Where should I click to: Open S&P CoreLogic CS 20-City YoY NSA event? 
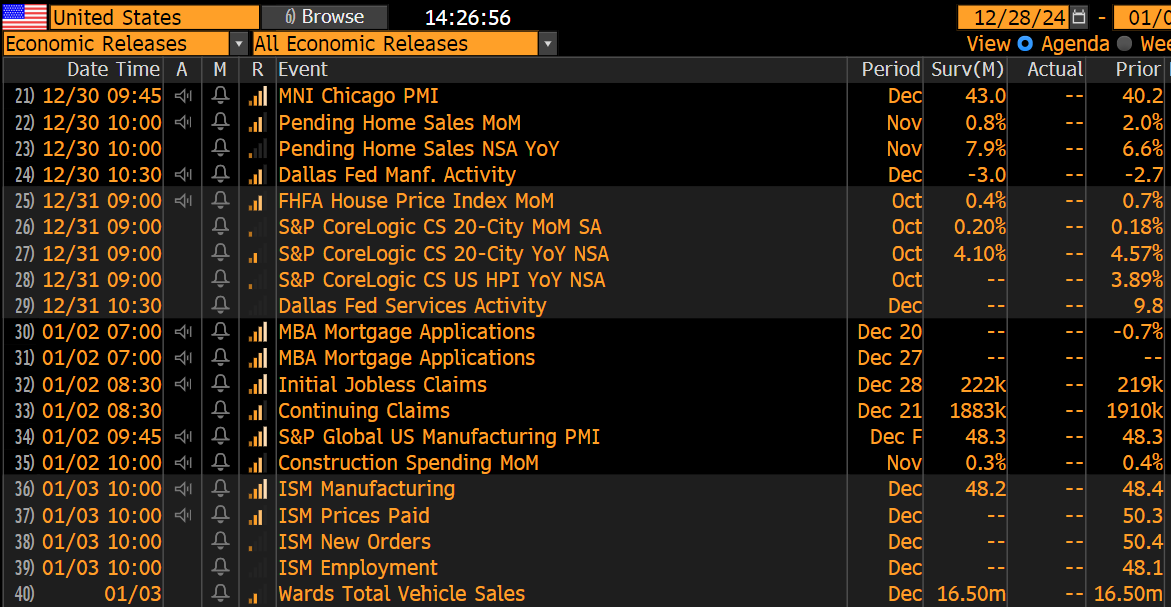click(x=444, y=254)
